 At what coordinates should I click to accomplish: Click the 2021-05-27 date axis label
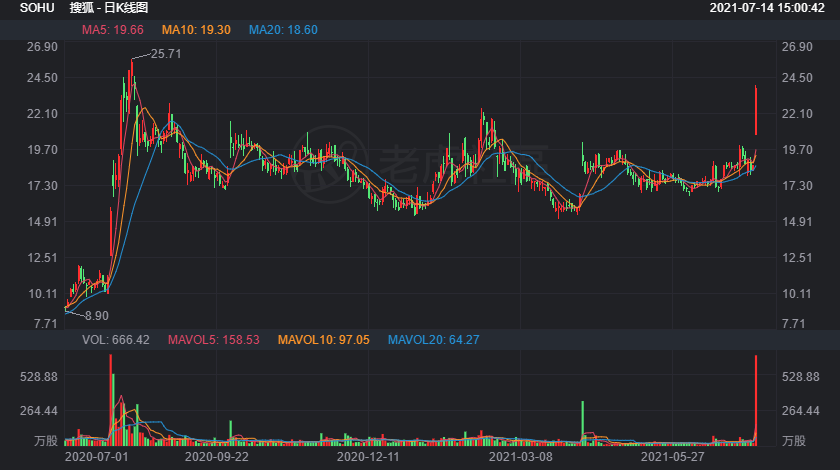tap(672, 457)
